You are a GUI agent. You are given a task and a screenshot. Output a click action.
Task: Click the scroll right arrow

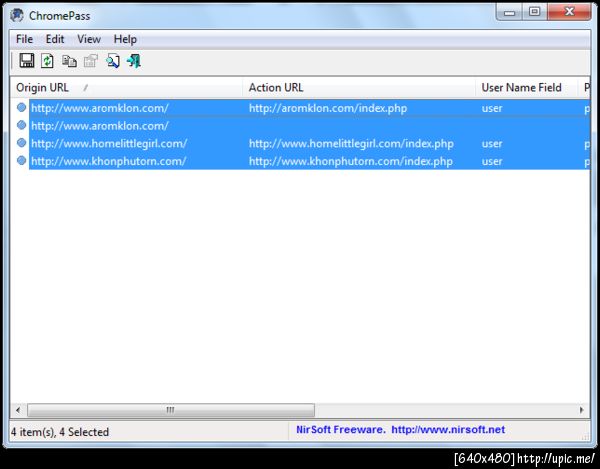pyautogui.click(x=582, y=410)
